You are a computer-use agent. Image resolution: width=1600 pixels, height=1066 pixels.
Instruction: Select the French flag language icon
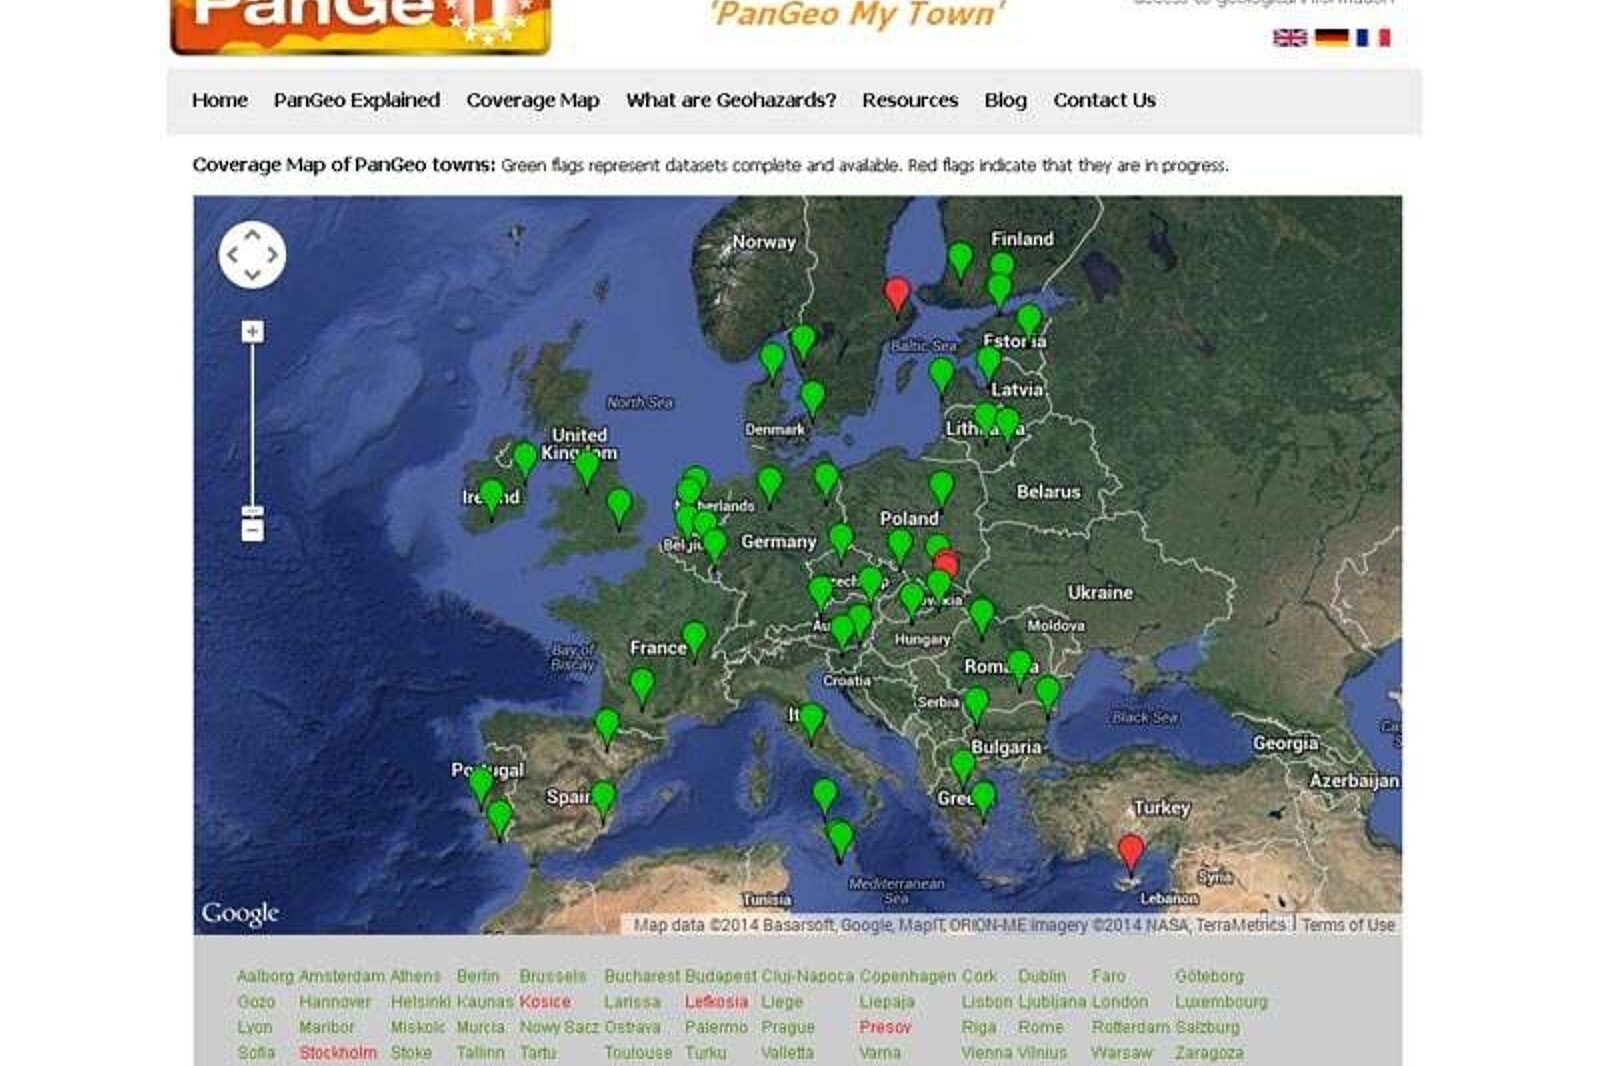tap(1373, 38)
